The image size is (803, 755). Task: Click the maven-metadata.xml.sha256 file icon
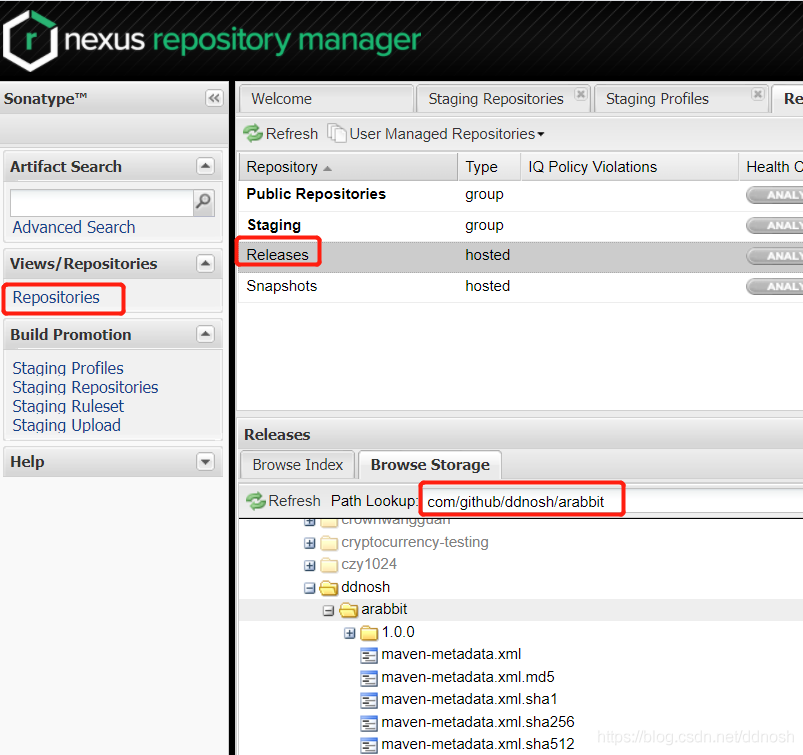[369, 723]
